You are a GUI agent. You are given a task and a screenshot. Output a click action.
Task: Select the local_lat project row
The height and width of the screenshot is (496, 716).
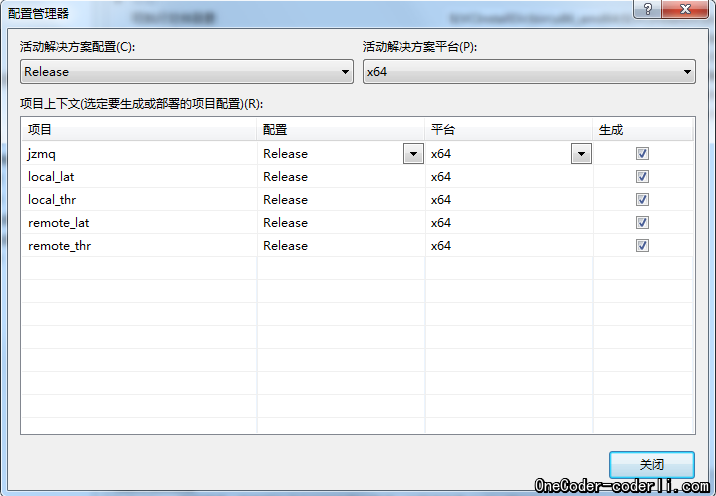[x=52, y=176]
